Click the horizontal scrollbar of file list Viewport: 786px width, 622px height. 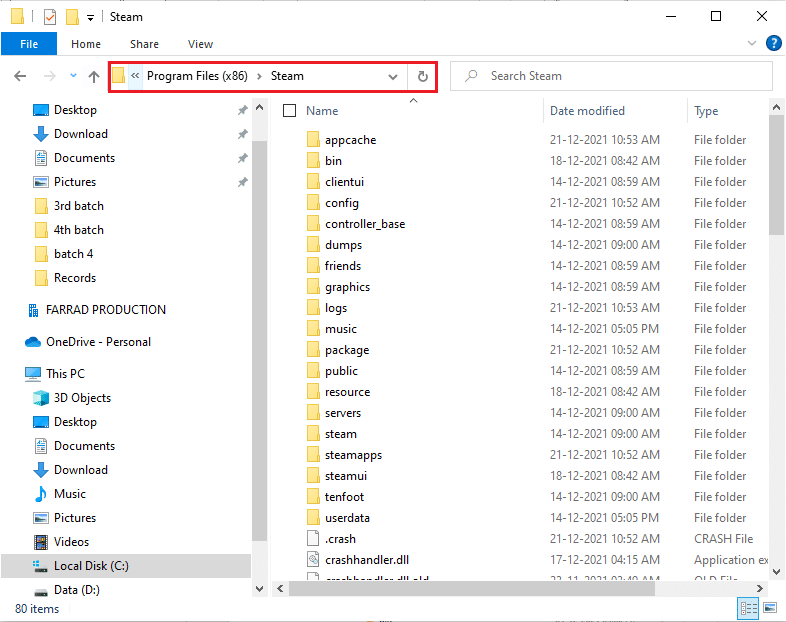click(472, 588)
